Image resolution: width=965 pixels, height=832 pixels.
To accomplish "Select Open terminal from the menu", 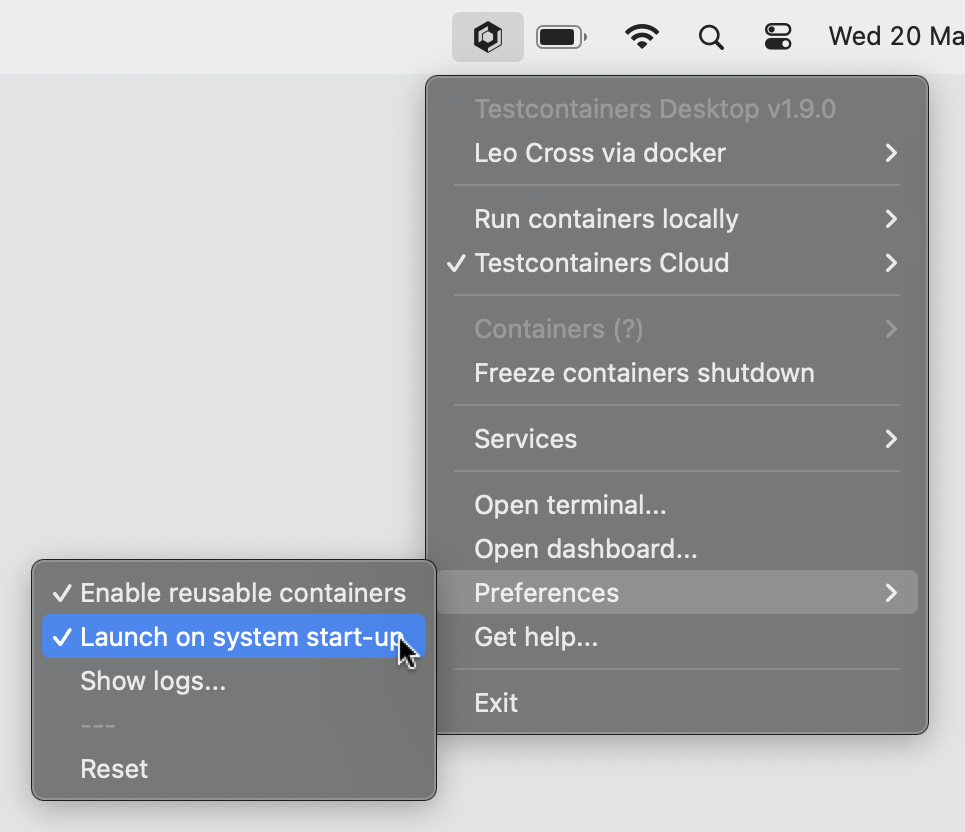I will [570, 505].
